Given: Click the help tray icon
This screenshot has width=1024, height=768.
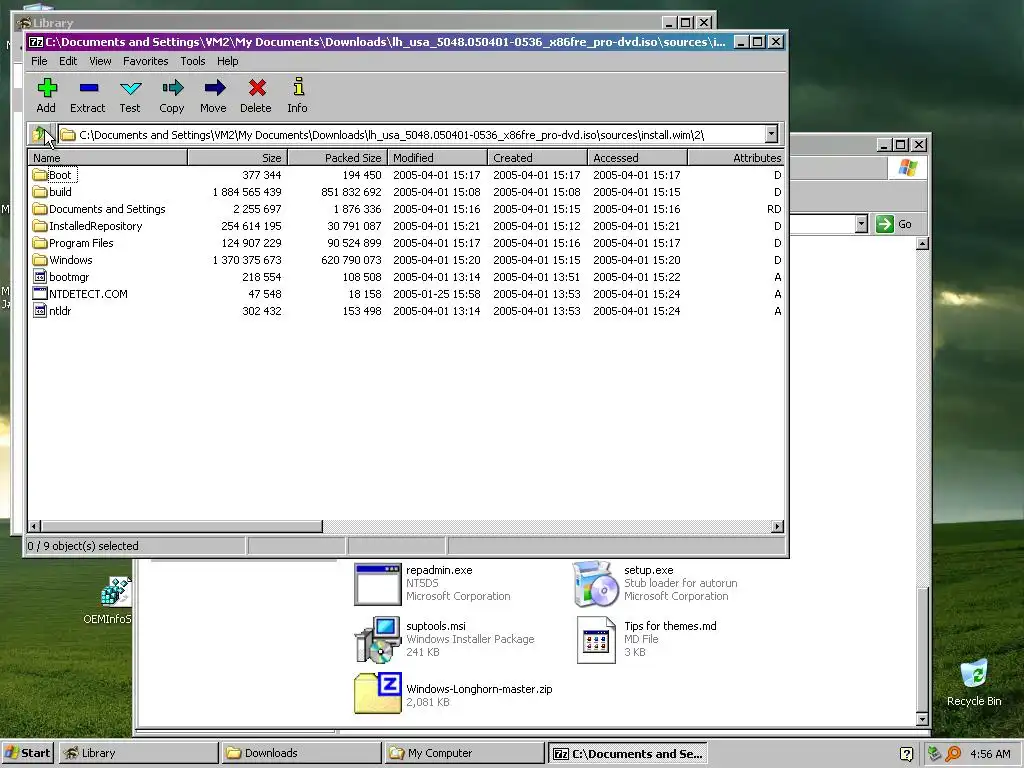Looking at the screenshot, I should tap(906, 754).
